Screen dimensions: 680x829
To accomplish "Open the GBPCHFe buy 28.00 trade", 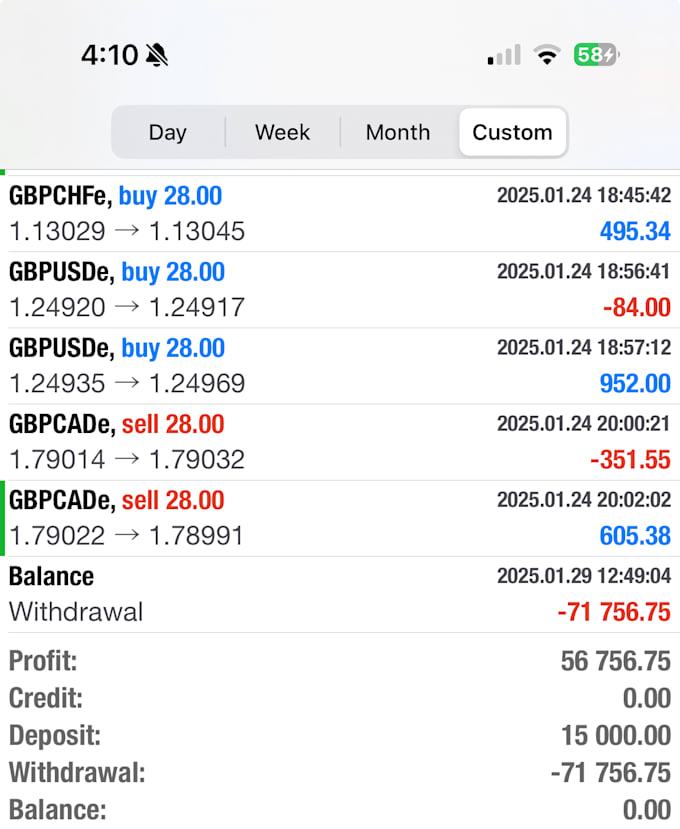I will (340, 212).
